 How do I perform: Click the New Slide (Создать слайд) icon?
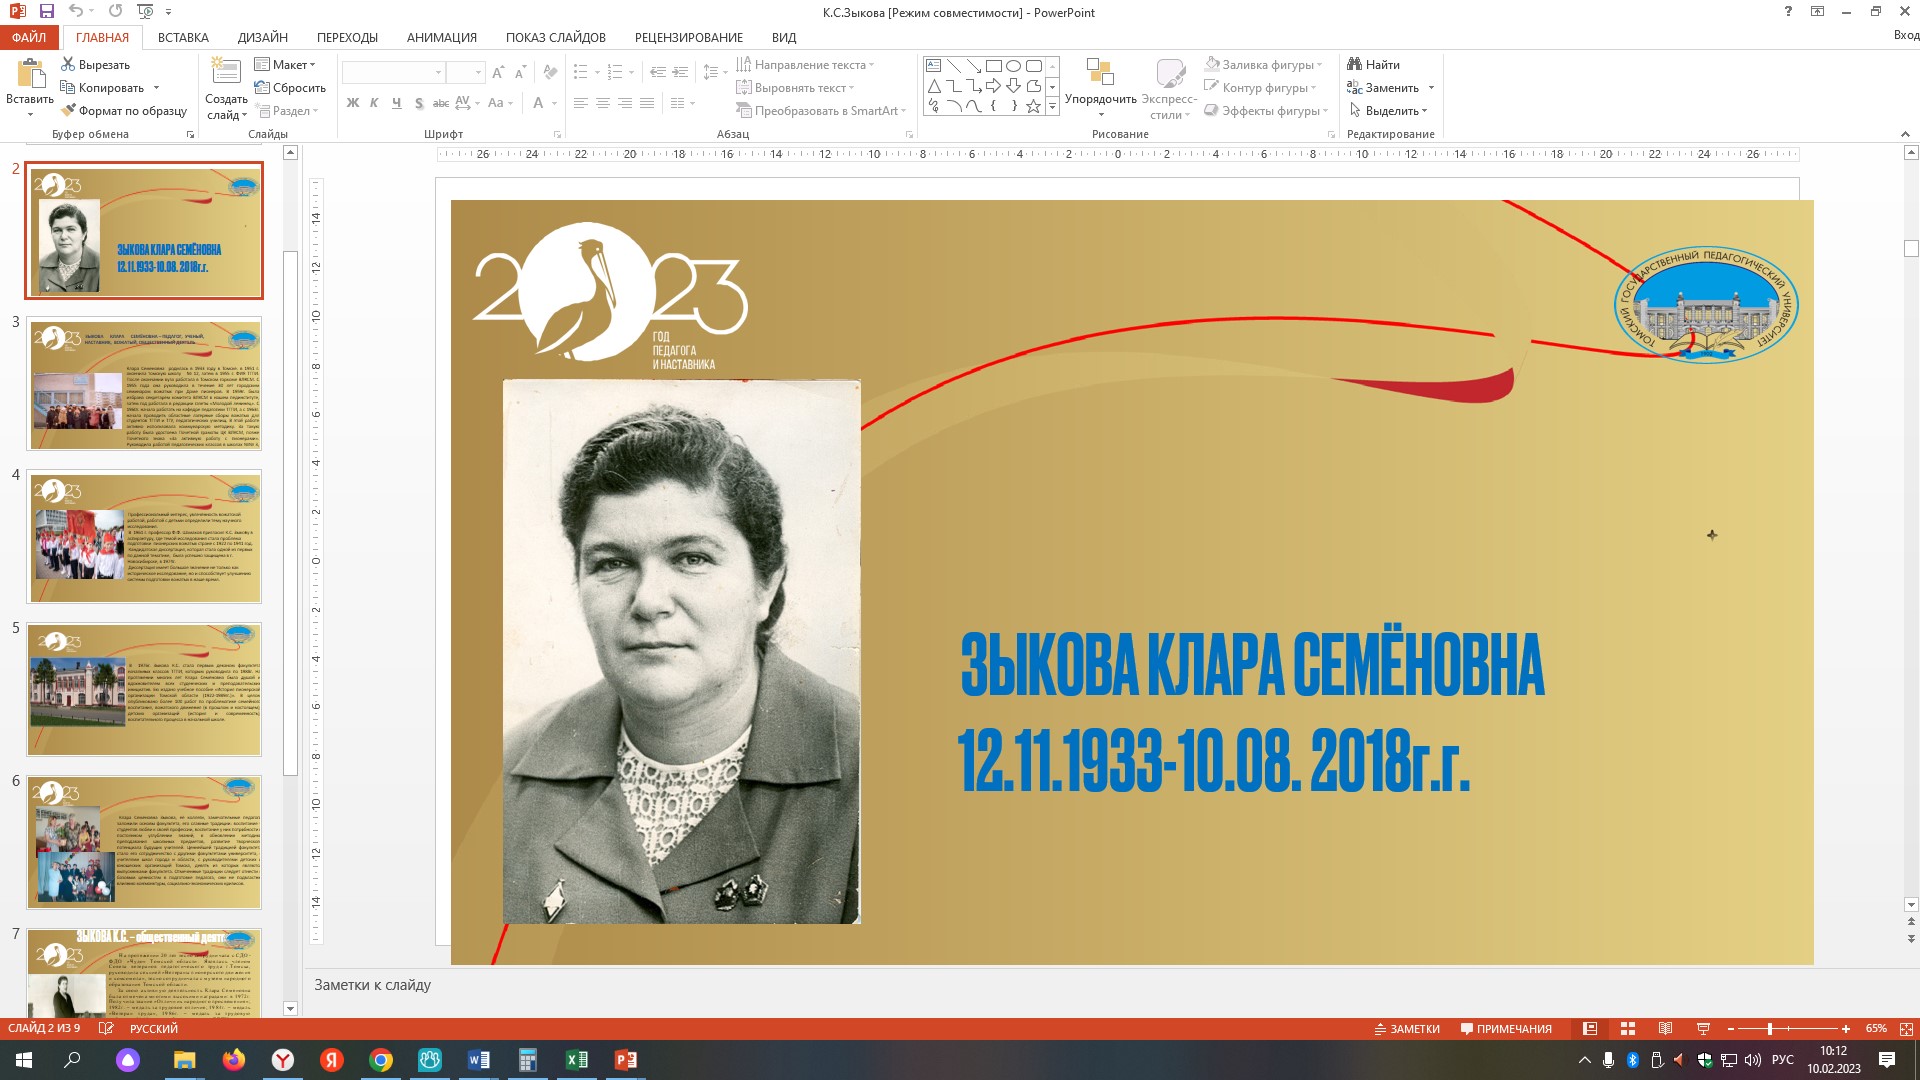tap(226, 73)
